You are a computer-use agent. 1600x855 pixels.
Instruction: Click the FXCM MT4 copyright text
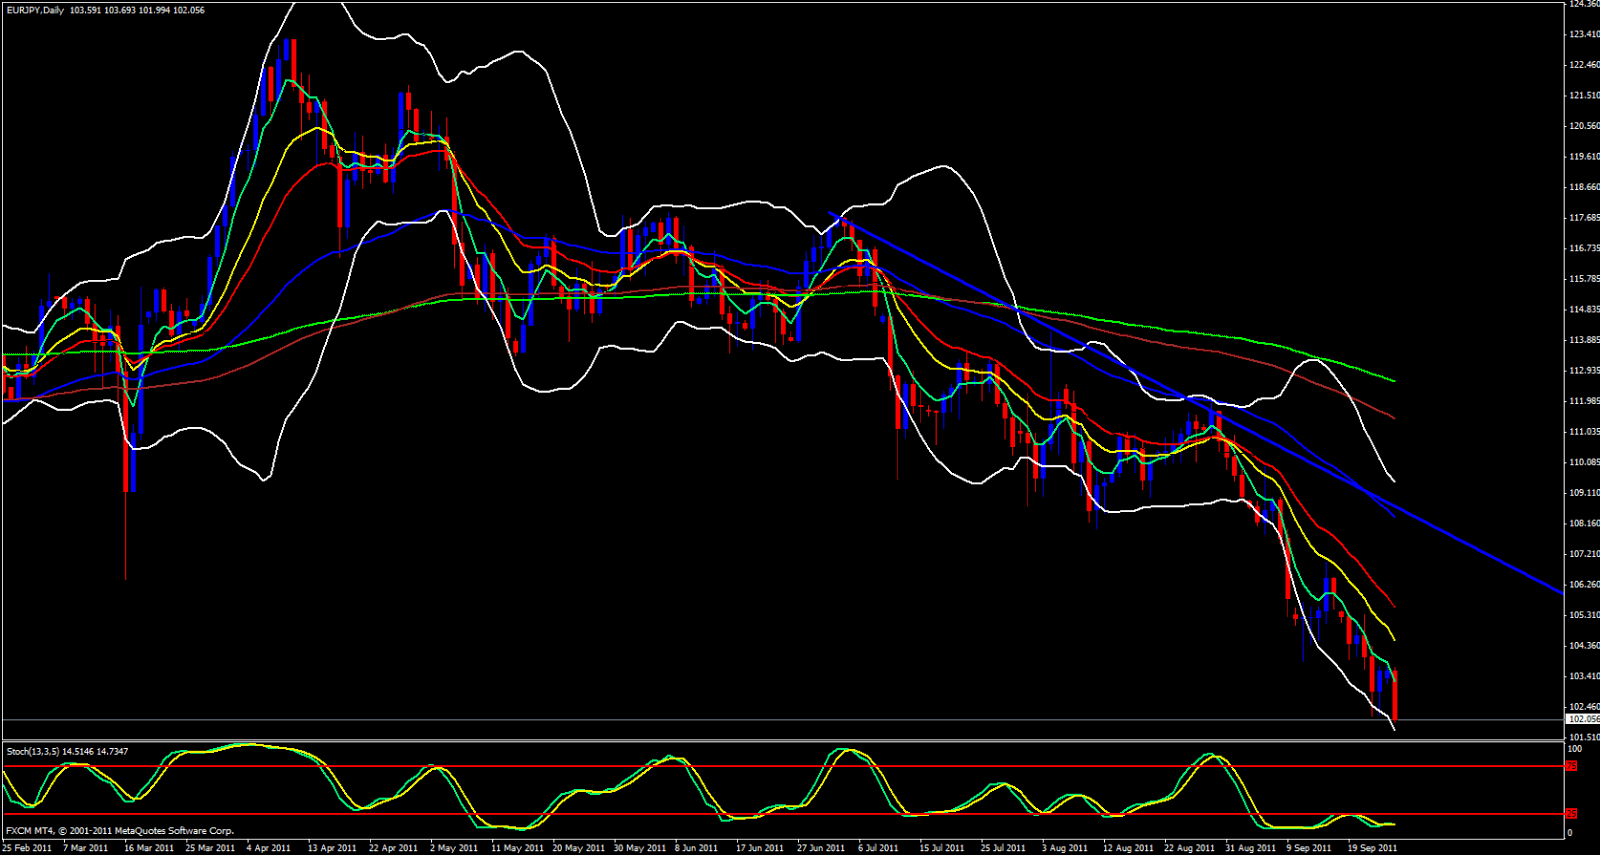[120, 830]
